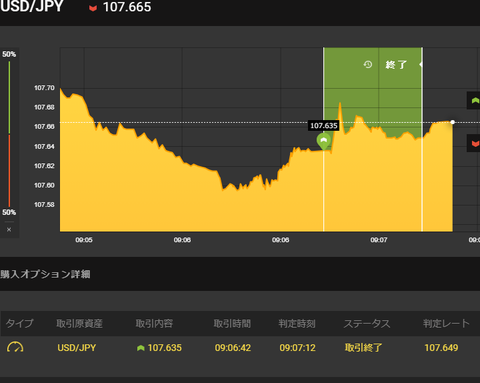Viewport: 480px width, 383px height.
Task: Click the speedometer type icon in trade row
Action: pos(15,347)
